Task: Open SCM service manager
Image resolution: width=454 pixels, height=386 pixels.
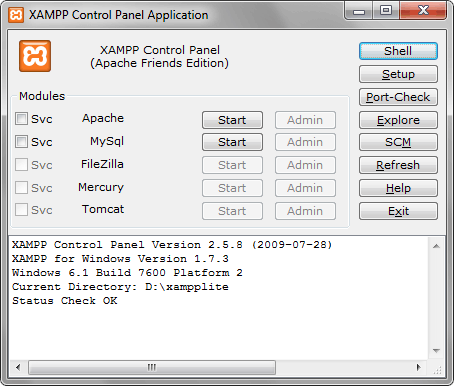Action: click(398, 142)
